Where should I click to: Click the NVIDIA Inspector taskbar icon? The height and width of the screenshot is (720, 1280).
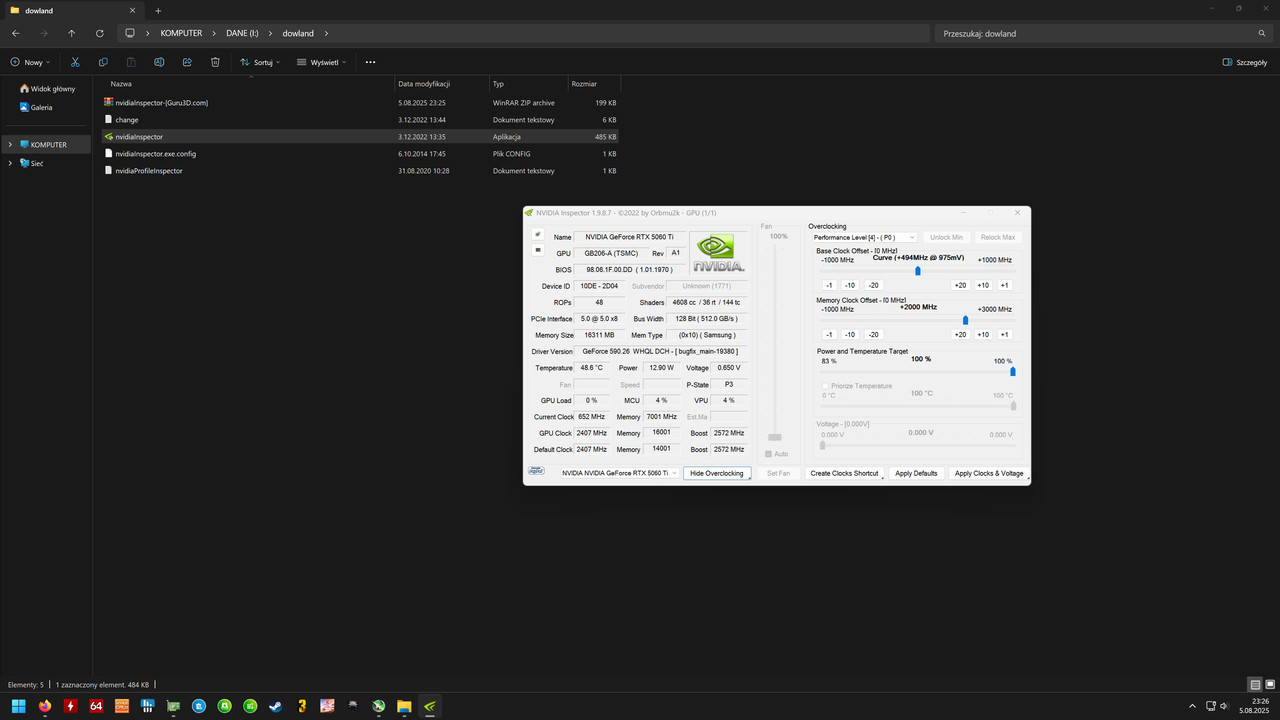[429, 706]
